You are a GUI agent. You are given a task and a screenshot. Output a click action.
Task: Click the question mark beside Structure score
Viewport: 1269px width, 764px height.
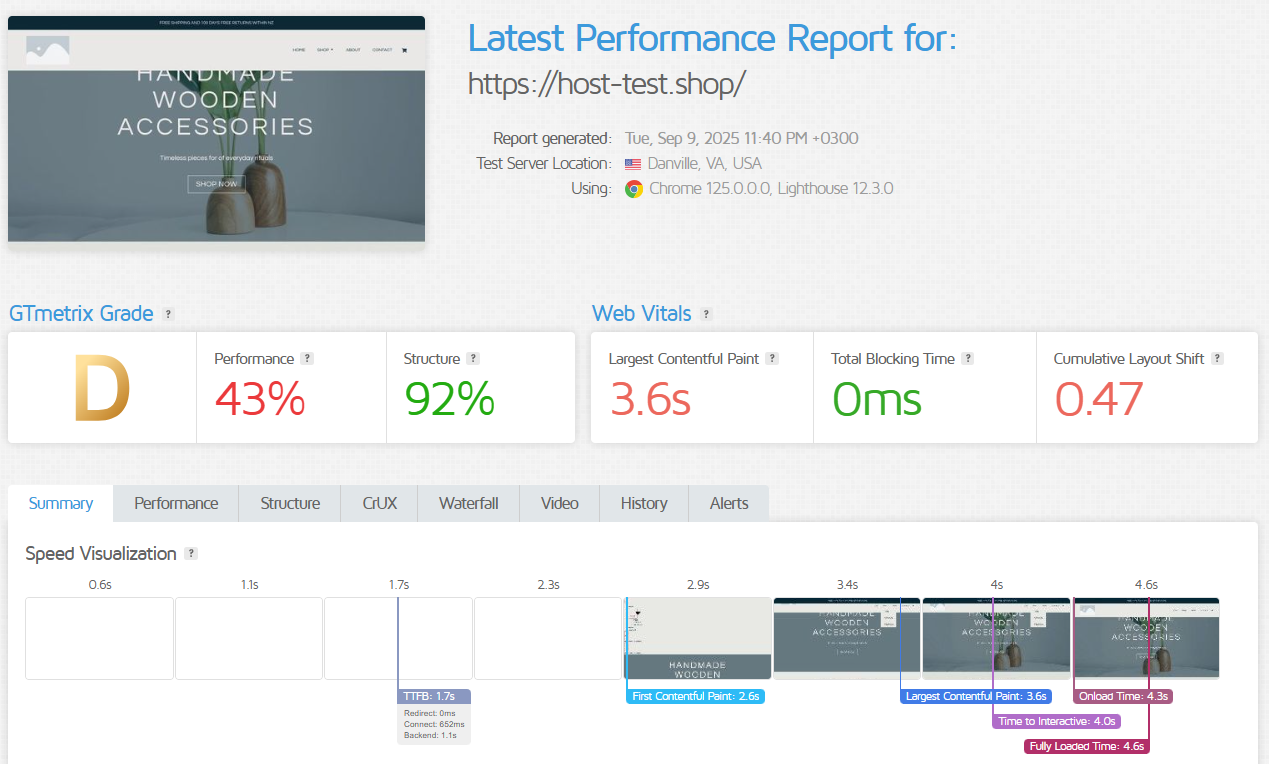coord(473,359)
